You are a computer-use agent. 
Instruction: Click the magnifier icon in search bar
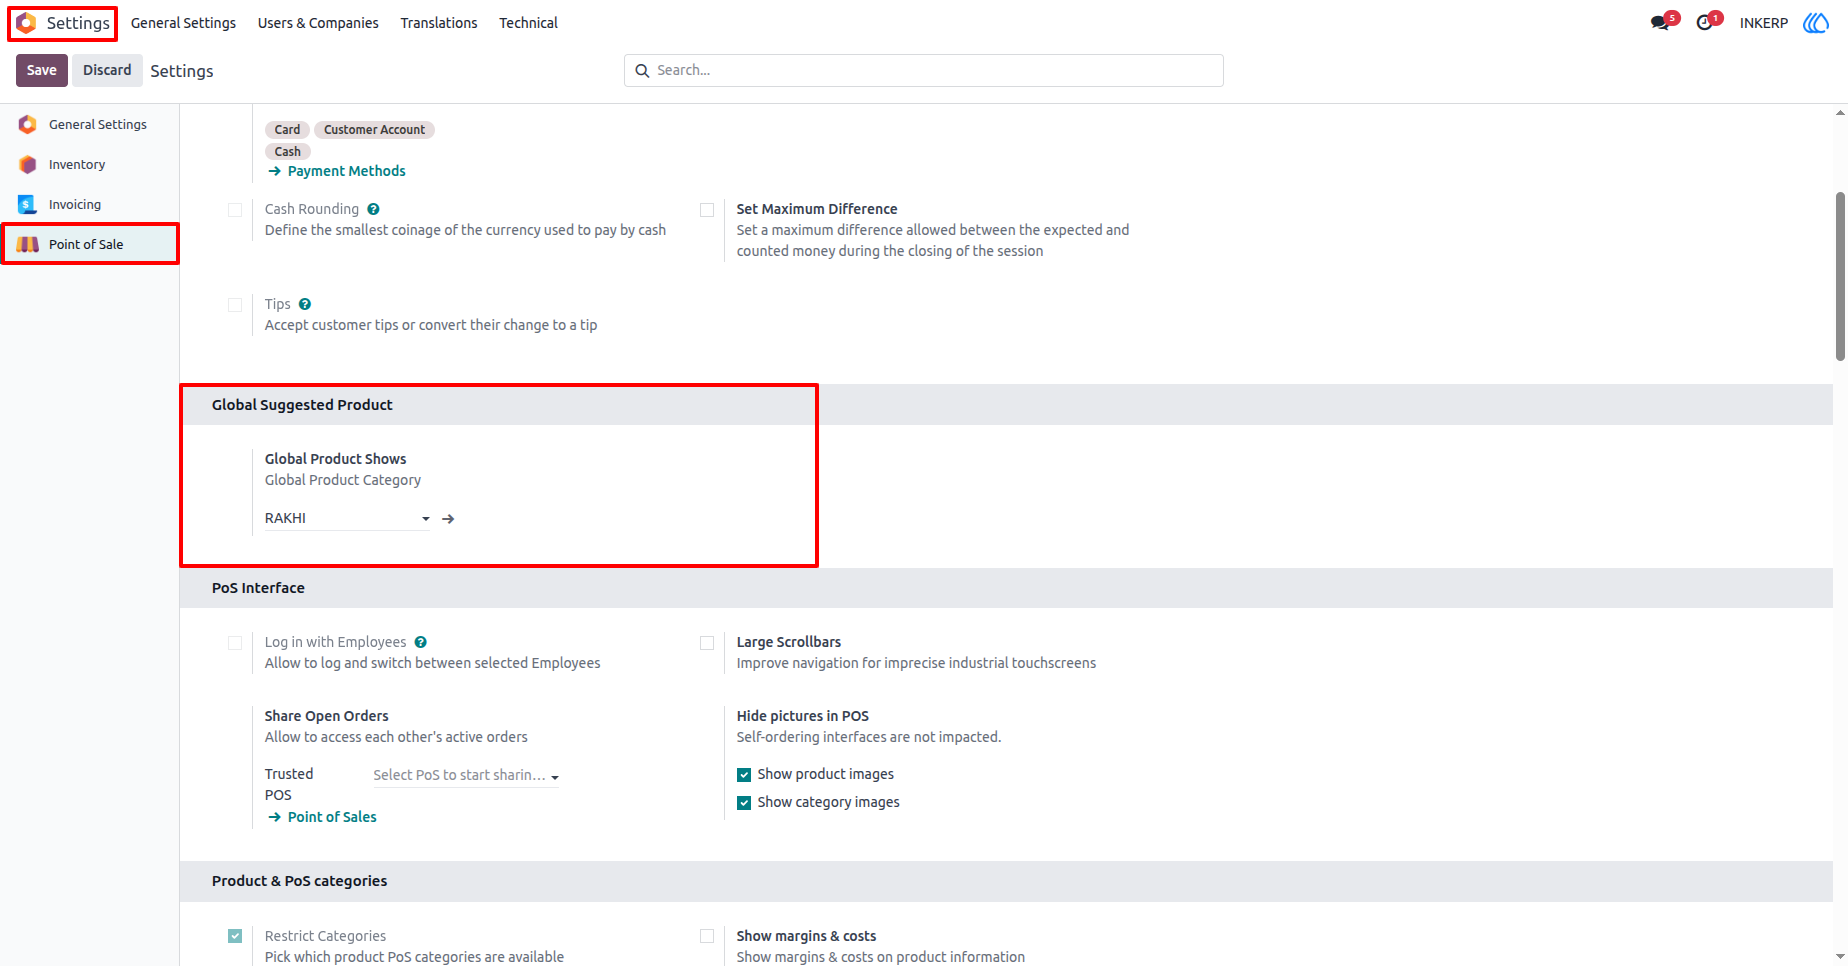pos(642,71)
